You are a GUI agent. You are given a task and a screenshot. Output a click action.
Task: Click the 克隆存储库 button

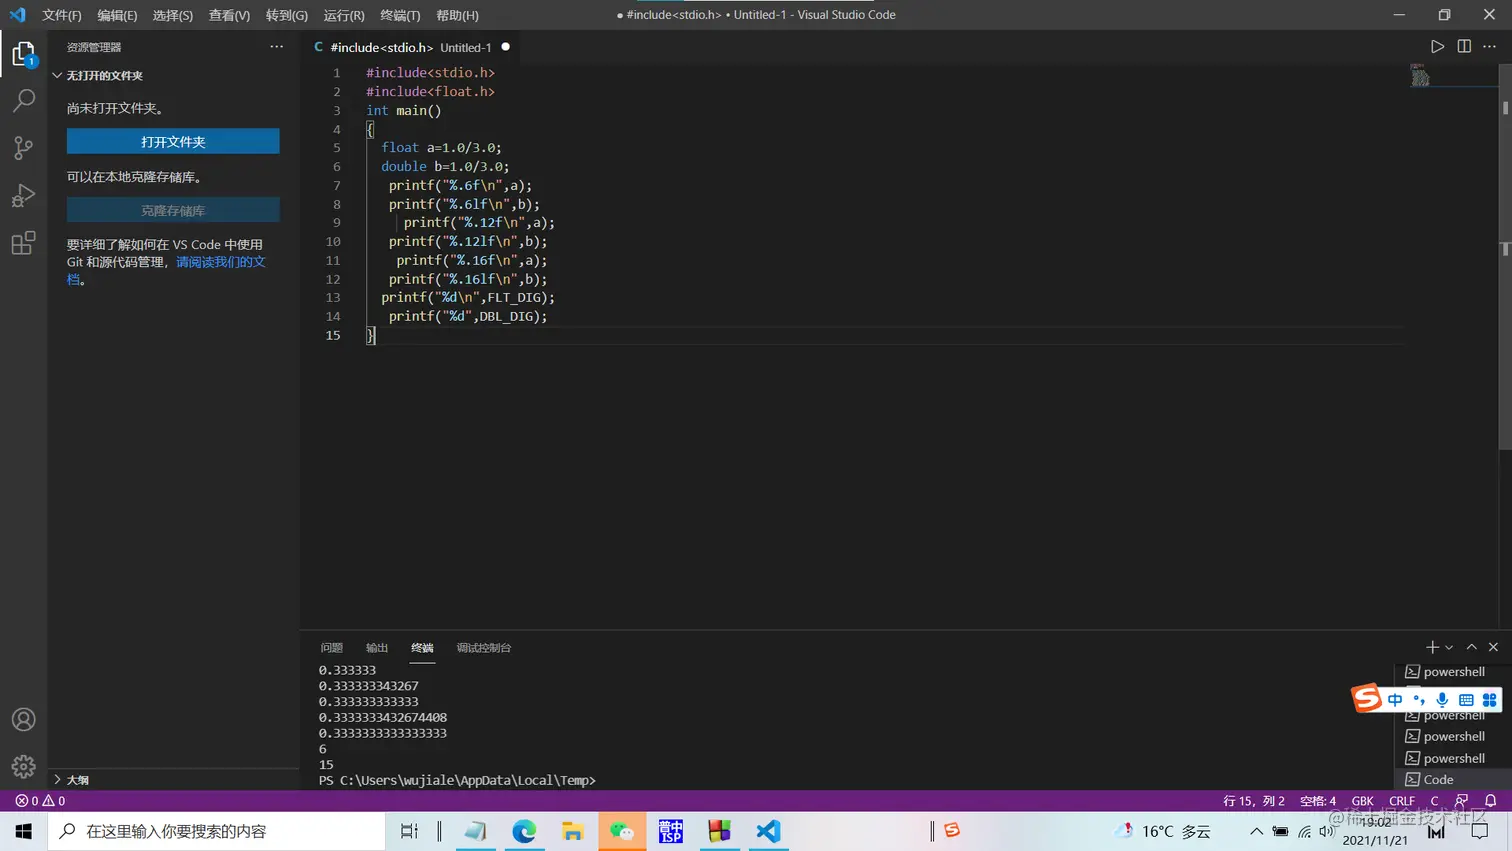173,211
